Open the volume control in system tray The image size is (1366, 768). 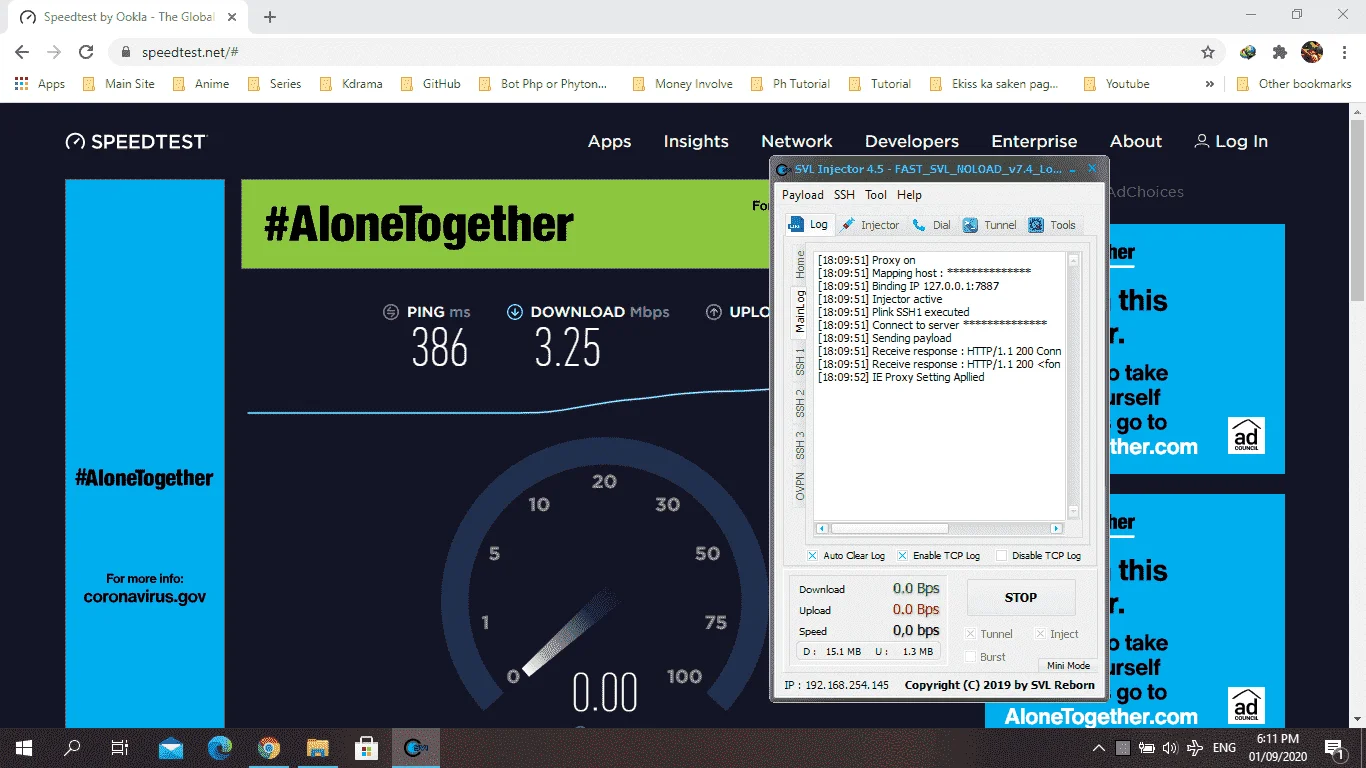pyautogui.click(x=1171, y=748)
